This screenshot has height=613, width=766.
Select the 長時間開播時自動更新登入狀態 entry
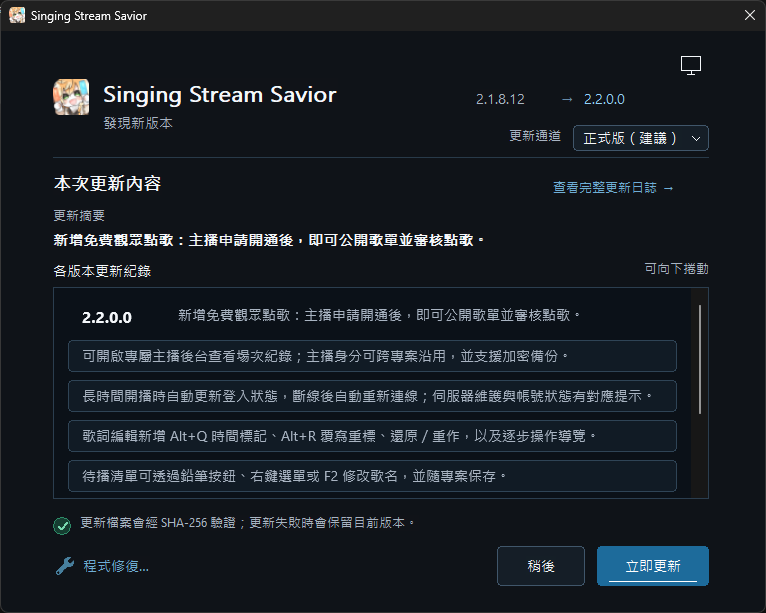(x=372, y=396)
